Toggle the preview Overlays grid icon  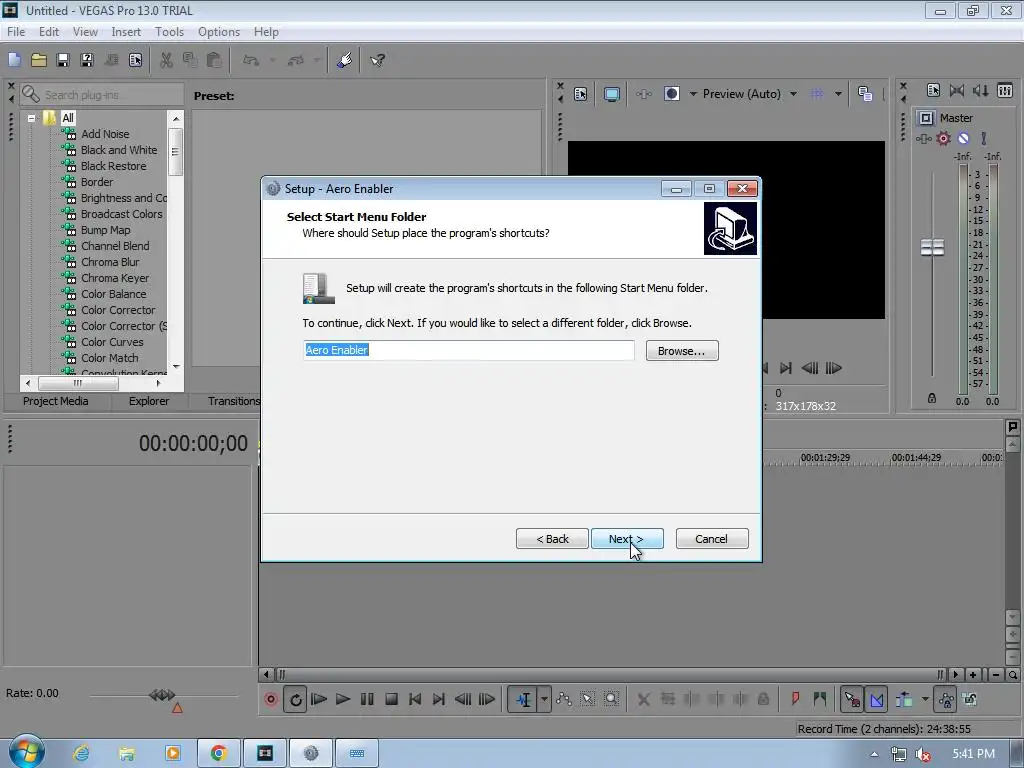[x=817, y=94]
